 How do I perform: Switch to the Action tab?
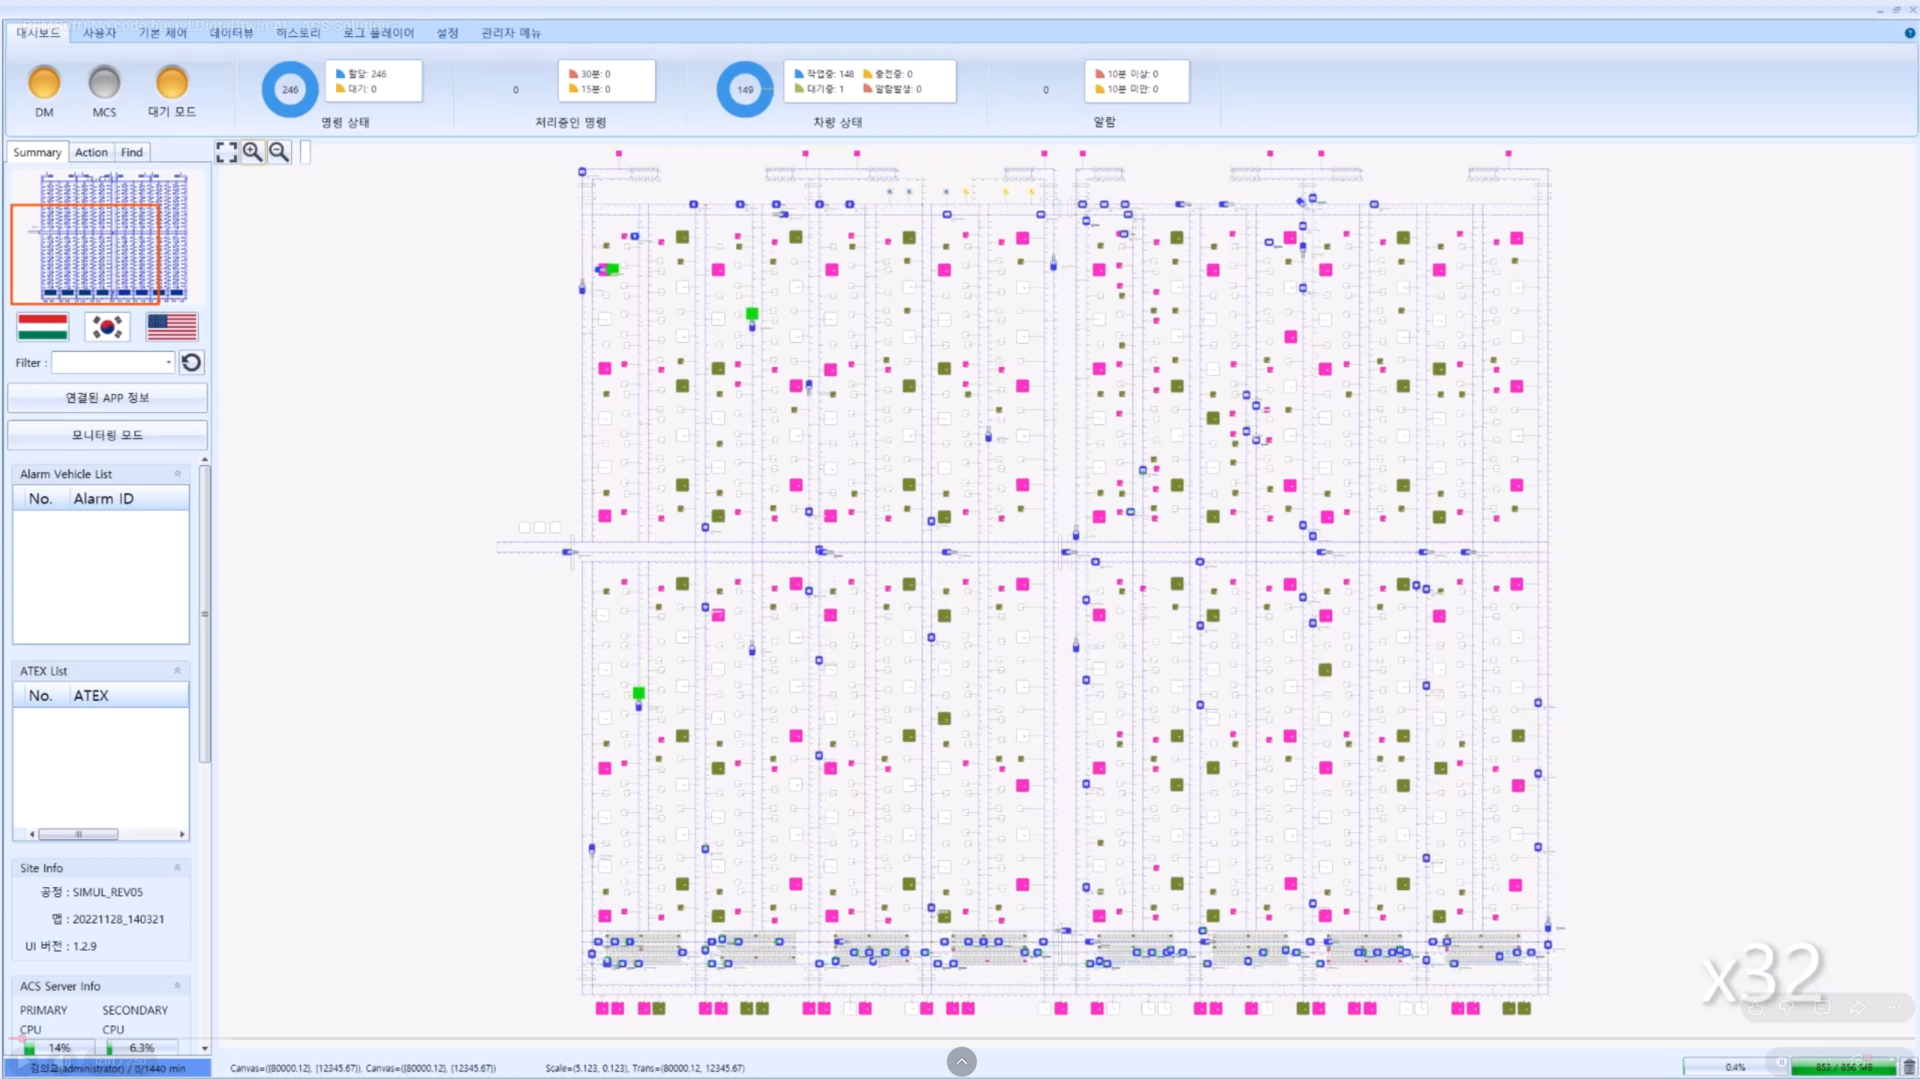91,152
